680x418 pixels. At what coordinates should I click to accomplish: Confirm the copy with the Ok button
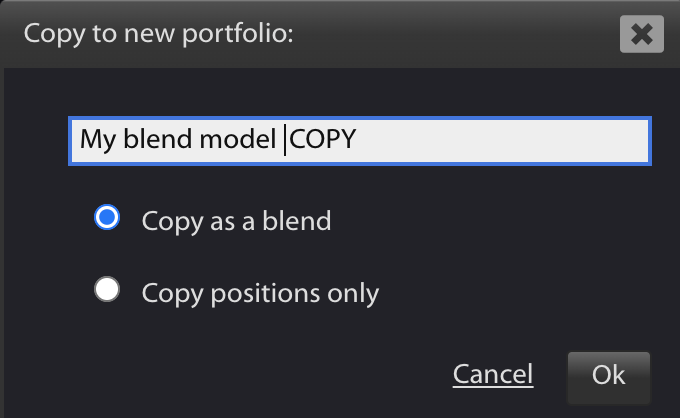pos(608,375)
